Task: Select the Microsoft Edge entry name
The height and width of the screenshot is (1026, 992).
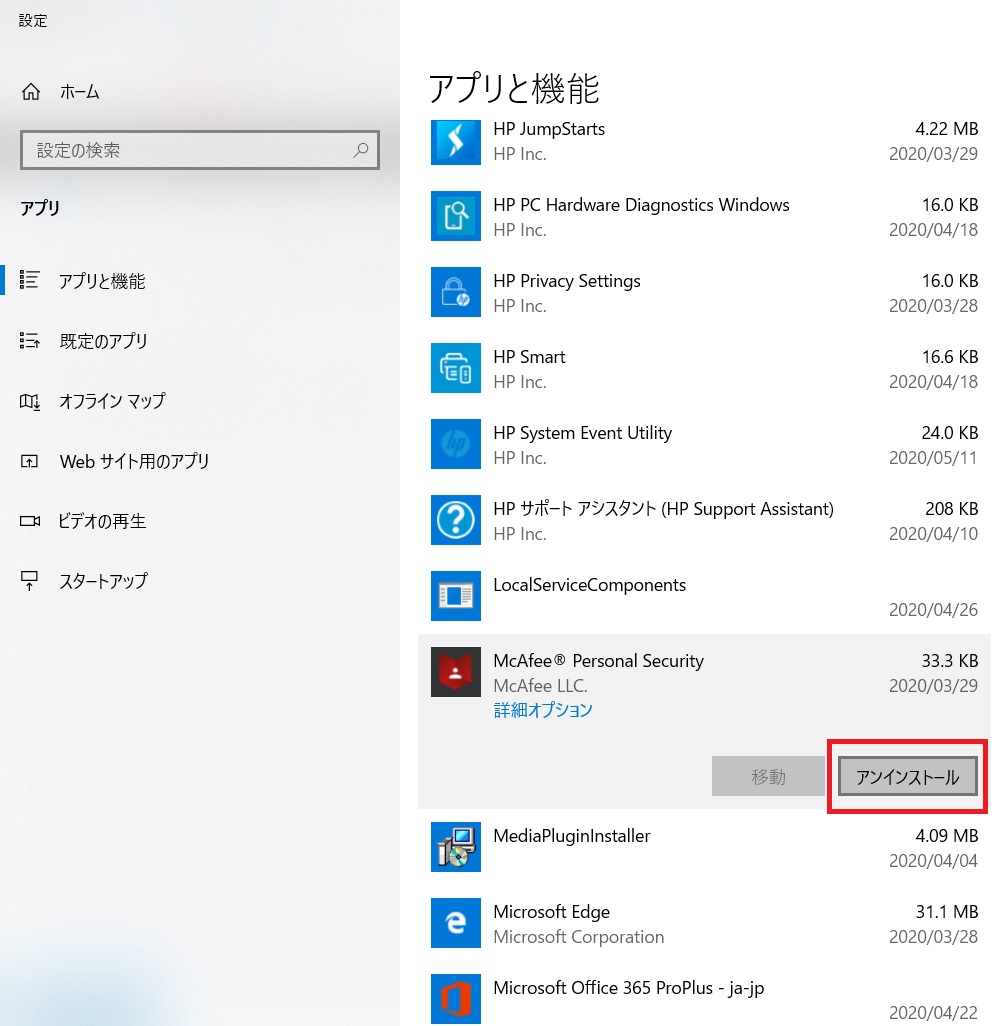Action: [x=552, y=912]
